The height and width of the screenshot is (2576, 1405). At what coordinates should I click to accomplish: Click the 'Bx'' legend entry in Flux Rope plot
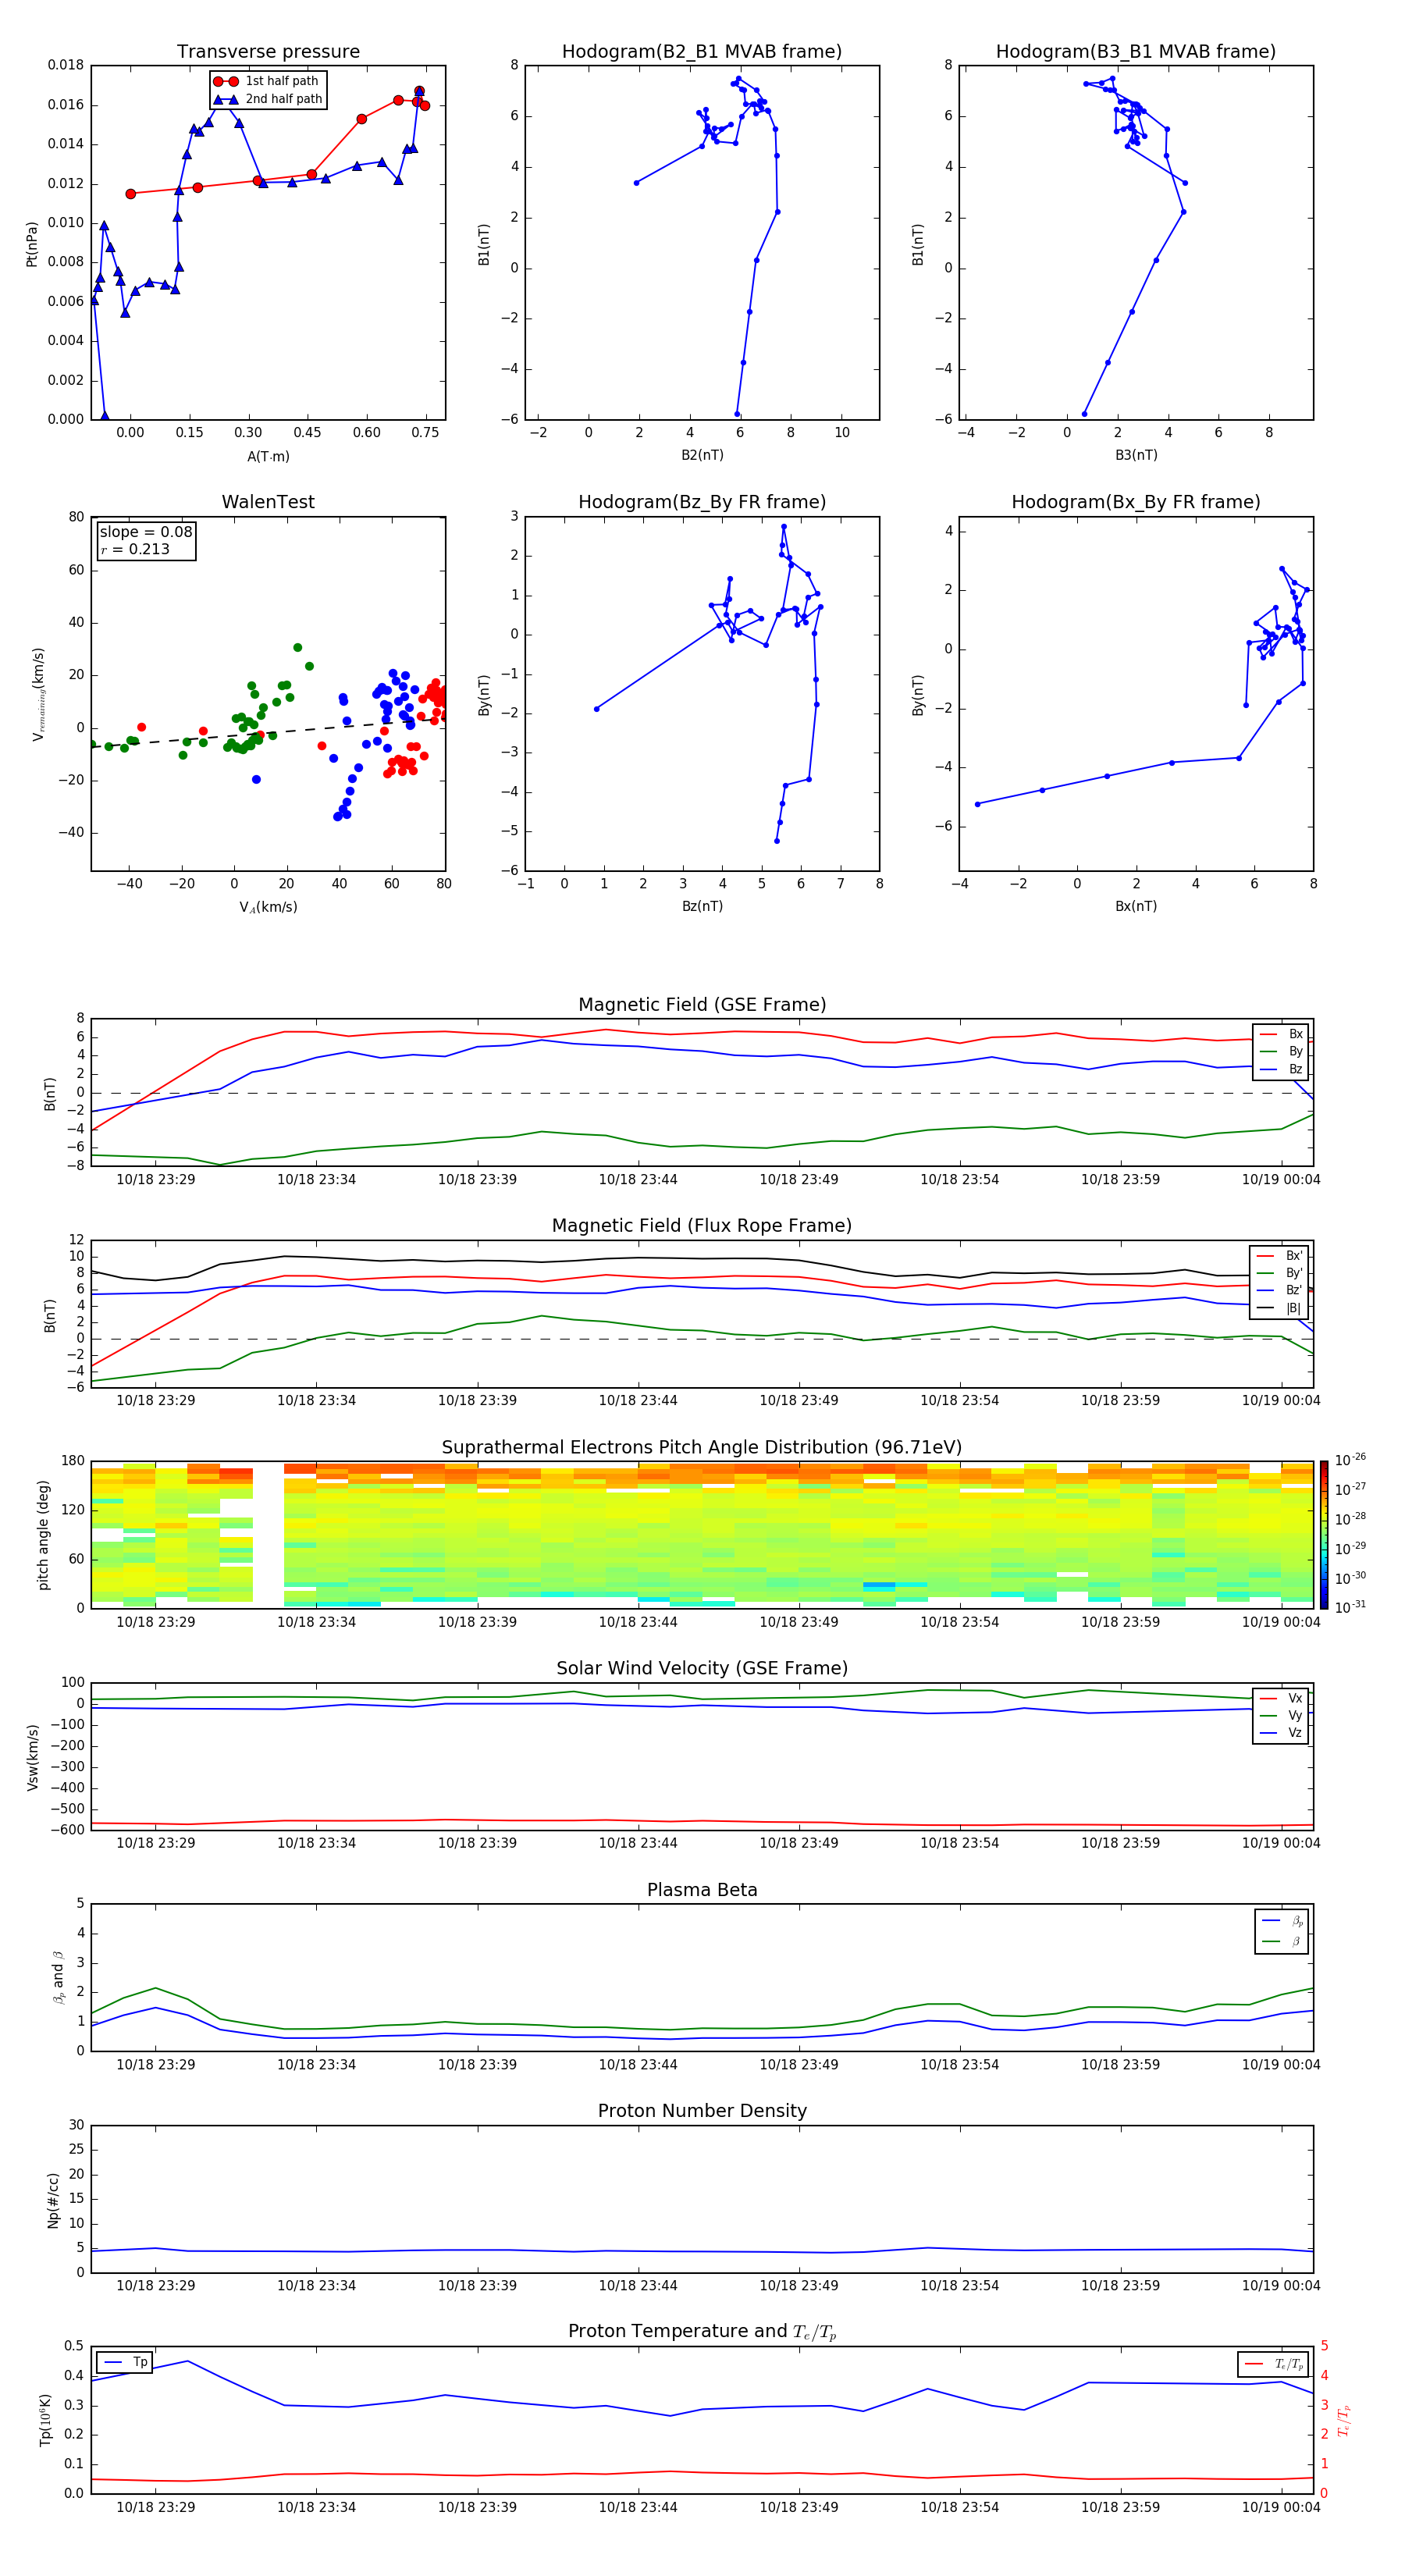[x=1280, y=1256]
